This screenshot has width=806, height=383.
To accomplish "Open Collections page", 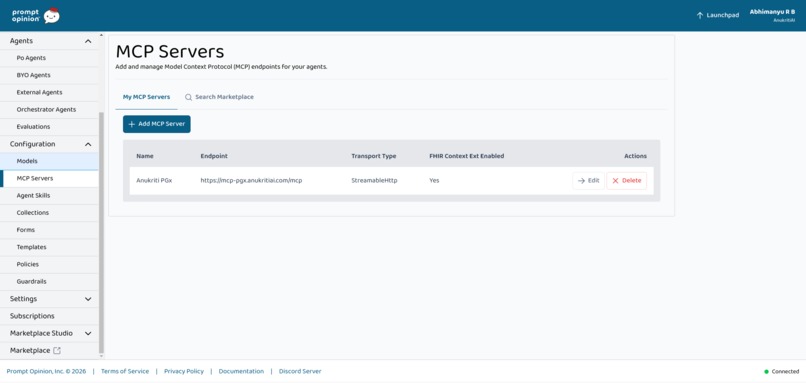I will pos(49,213).
